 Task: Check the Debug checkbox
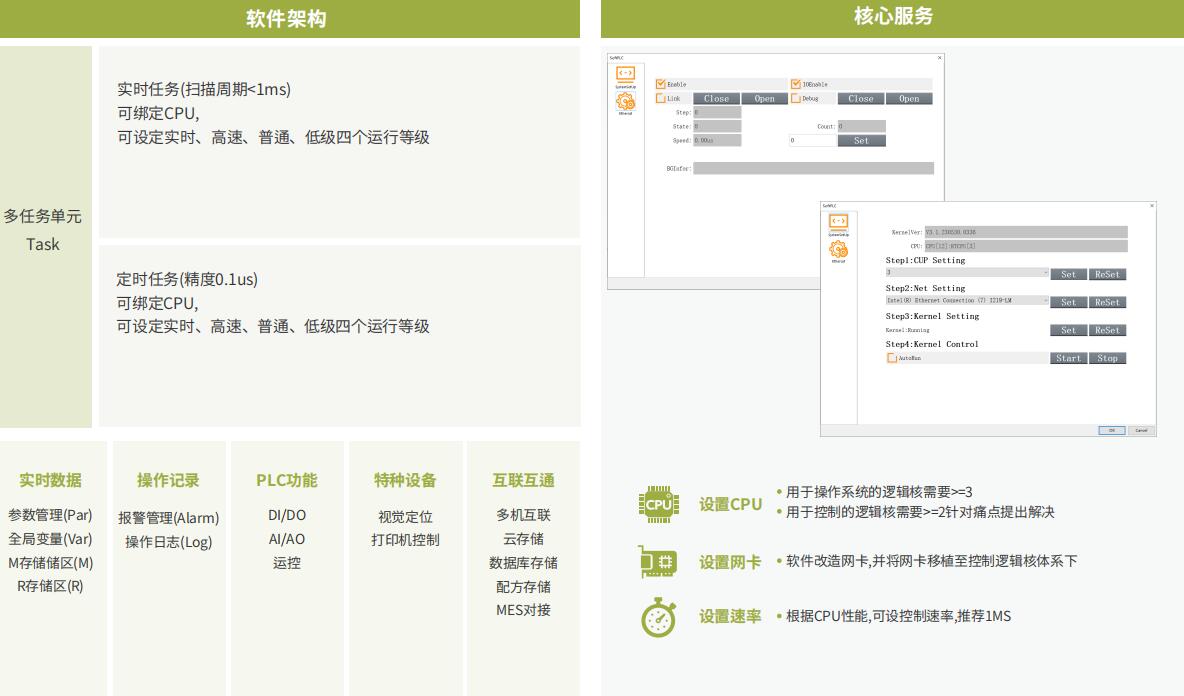pos(796,99)
